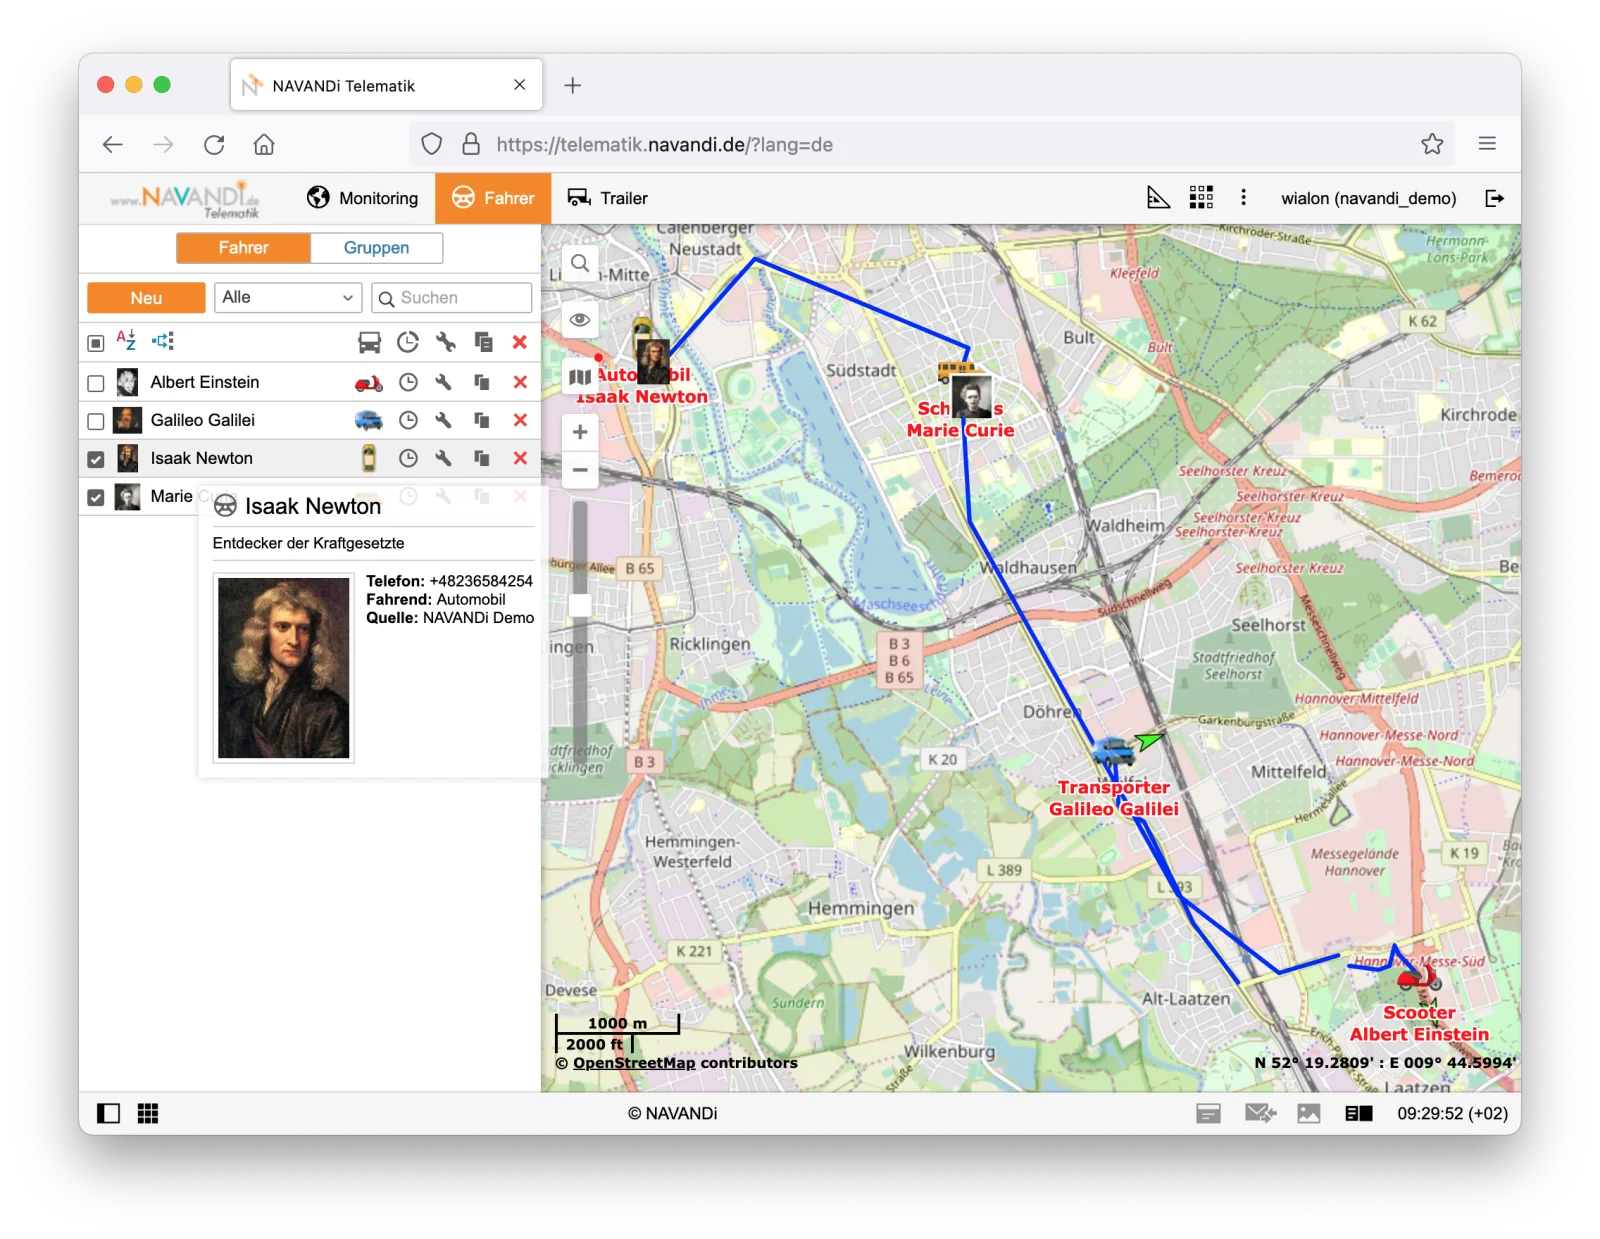Click Galileo Galilei's blue van icon
1600x1239 pixels.
coord(369,420)
